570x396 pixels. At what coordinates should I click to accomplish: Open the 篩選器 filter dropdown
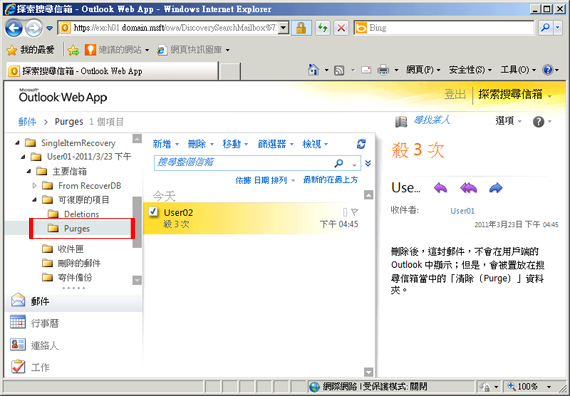(x=276, y=144)
